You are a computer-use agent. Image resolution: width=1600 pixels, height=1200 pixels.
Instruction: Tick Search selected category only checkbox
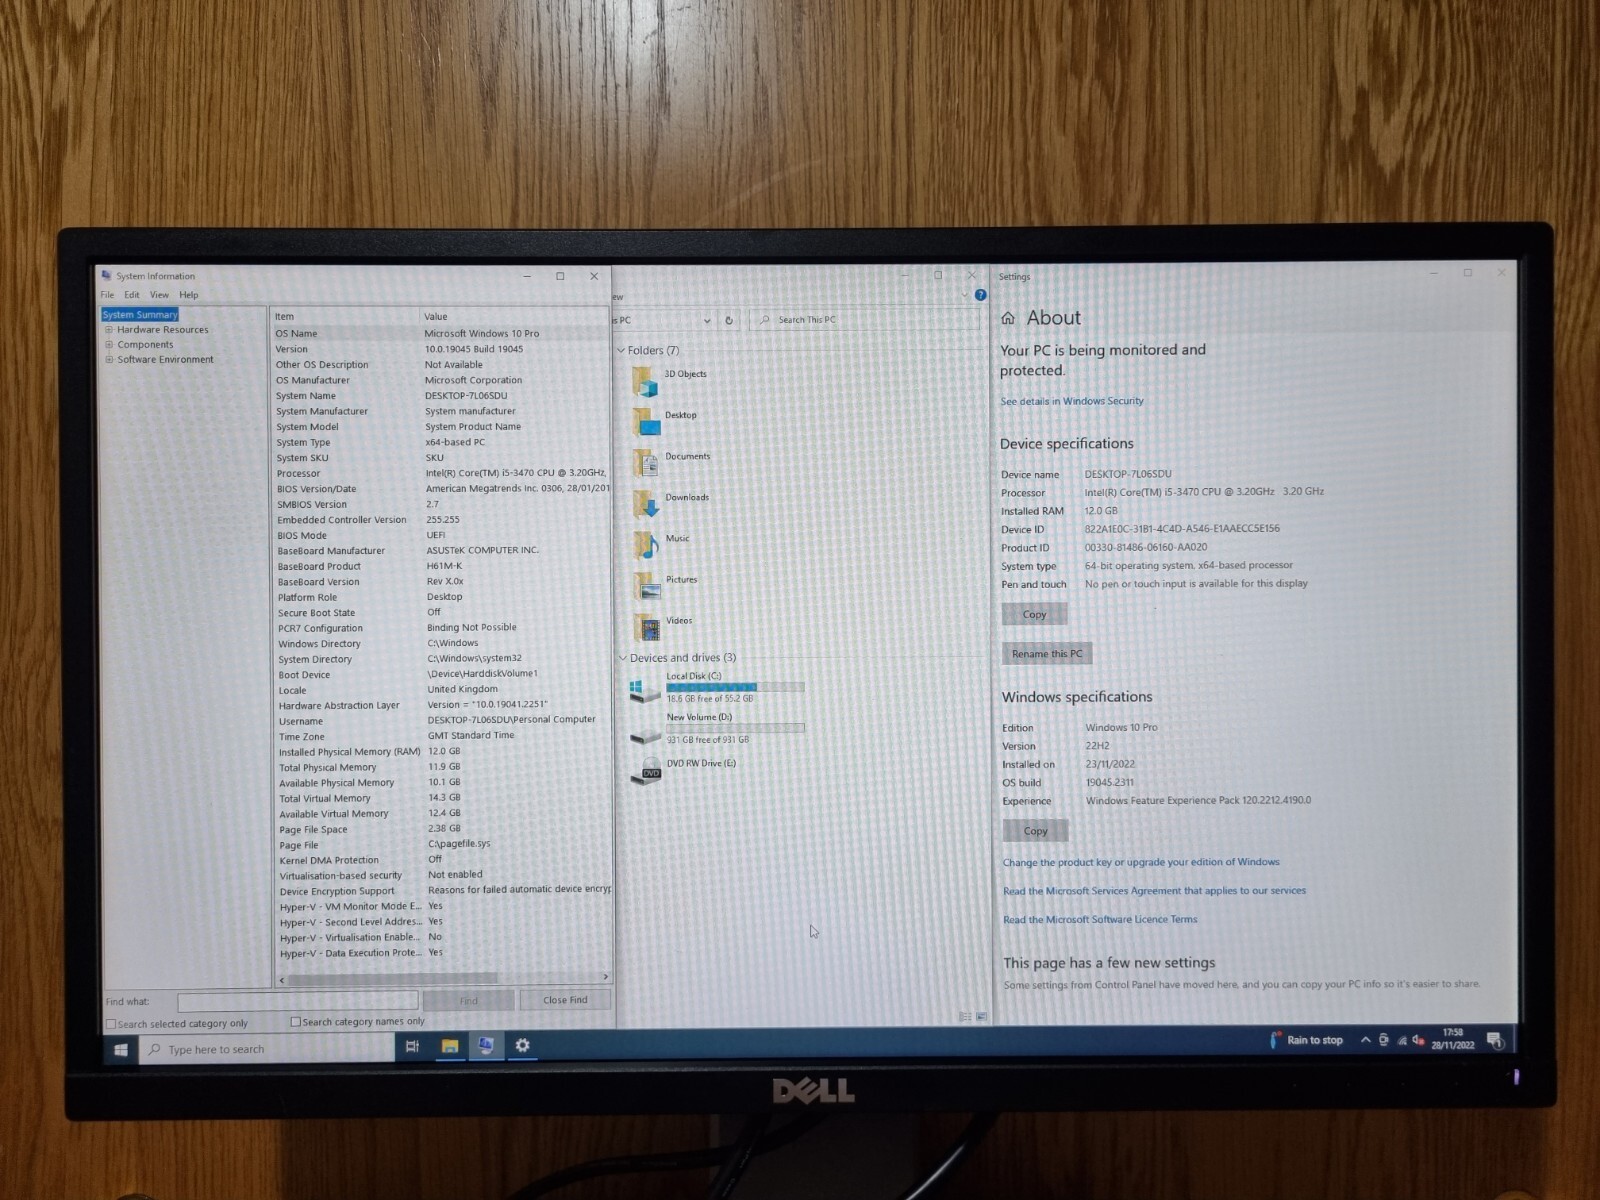(111, 1024)
